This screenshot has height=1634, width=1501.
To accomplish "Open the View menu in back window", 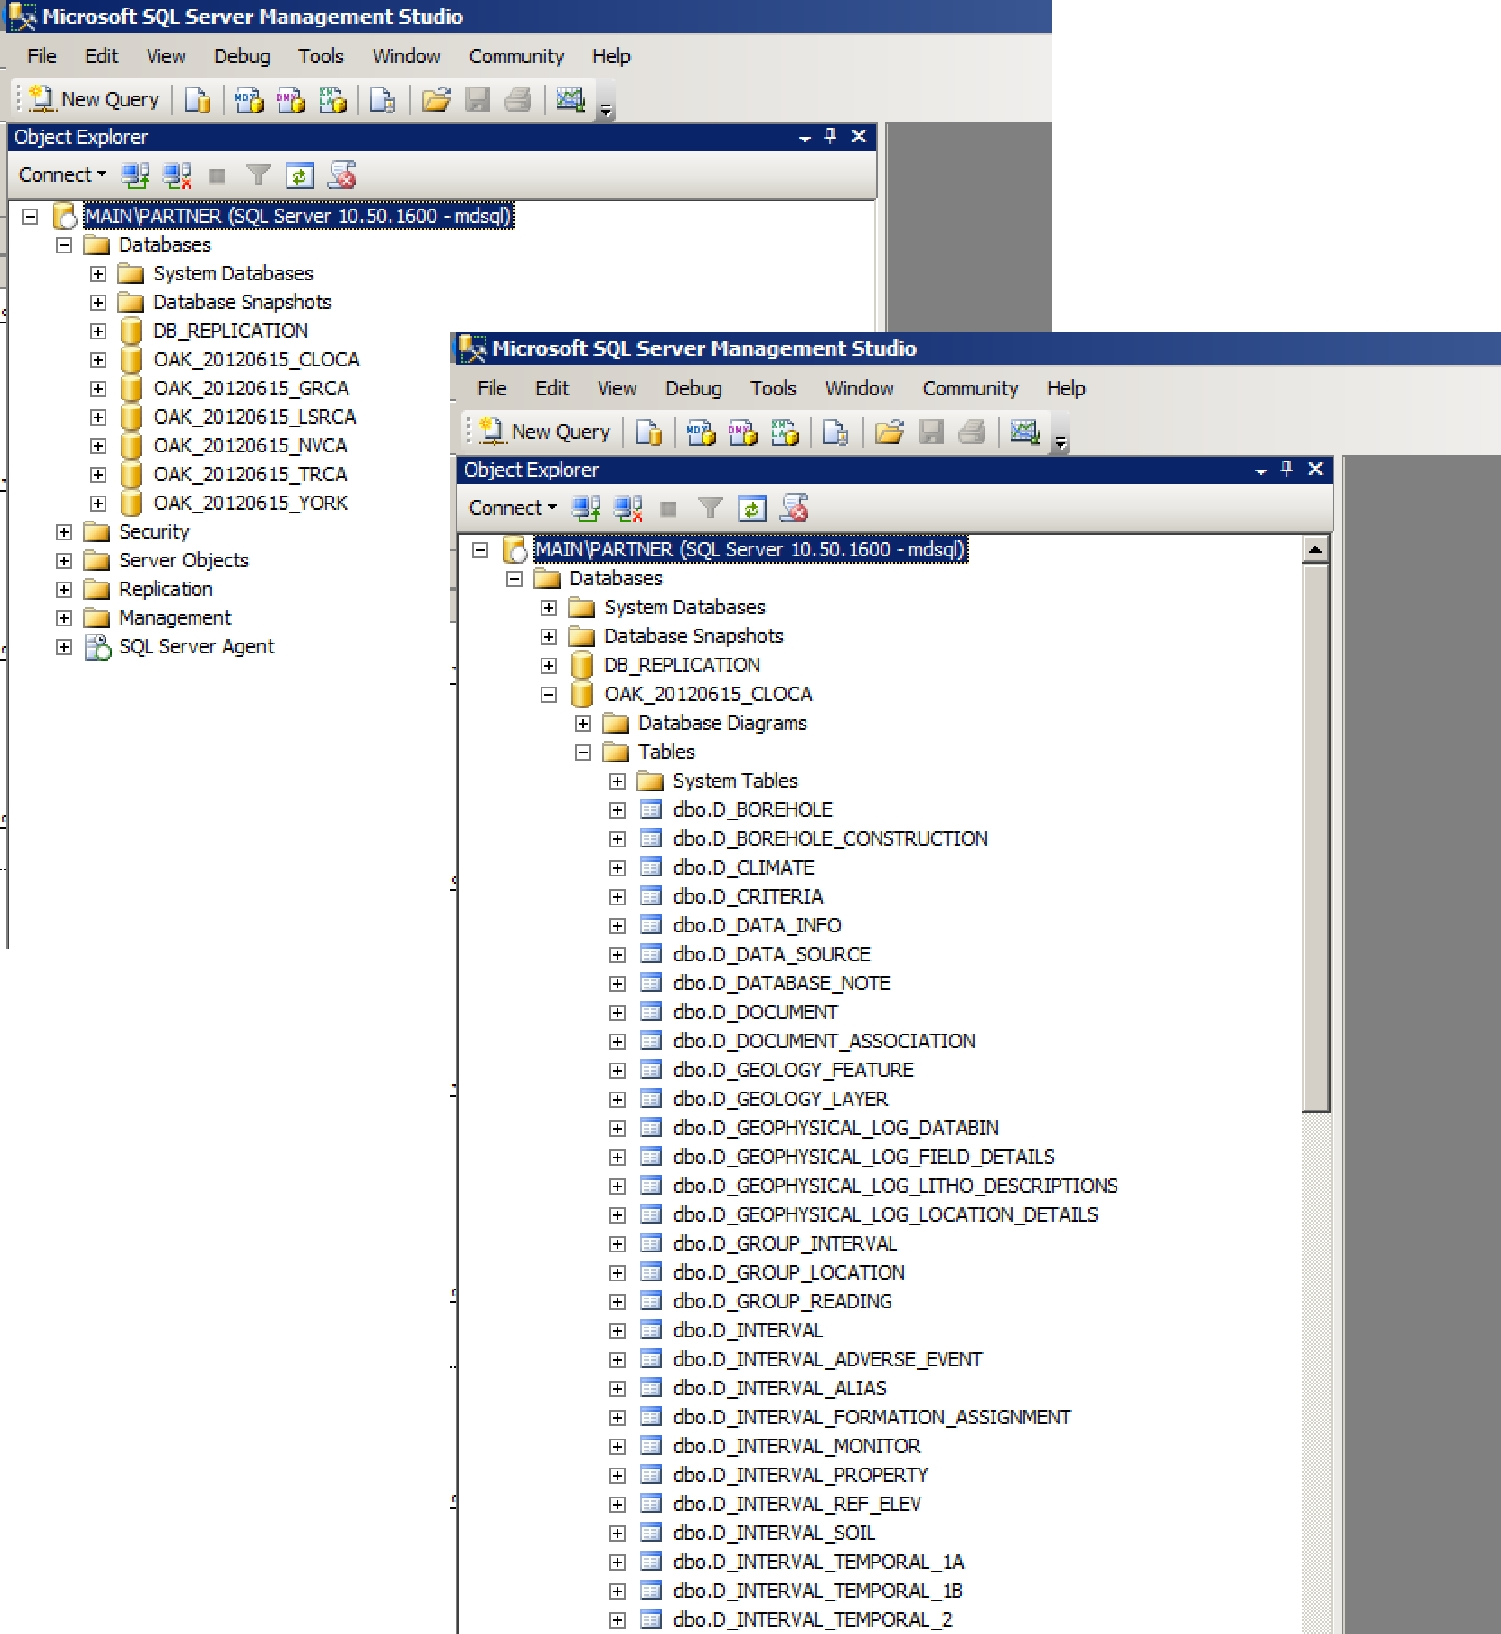I will pyautogui.click(x=166, y=56).
